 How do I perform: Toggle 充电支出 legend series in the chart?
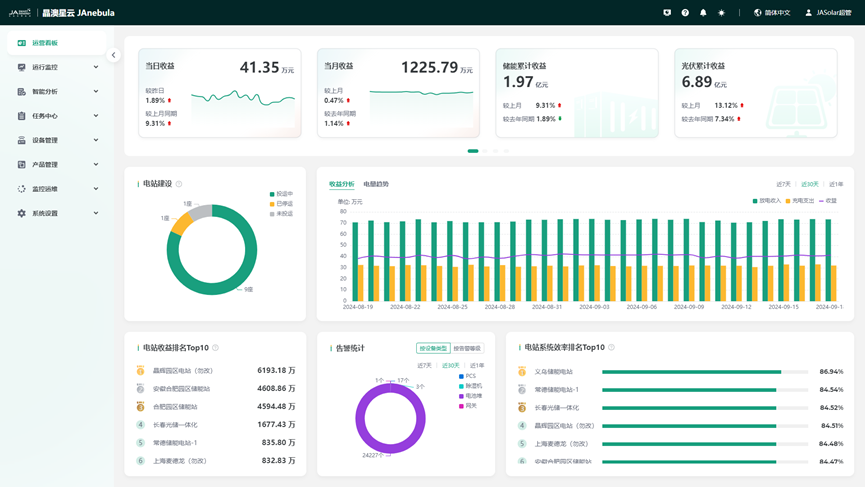(x=802, y=201)
